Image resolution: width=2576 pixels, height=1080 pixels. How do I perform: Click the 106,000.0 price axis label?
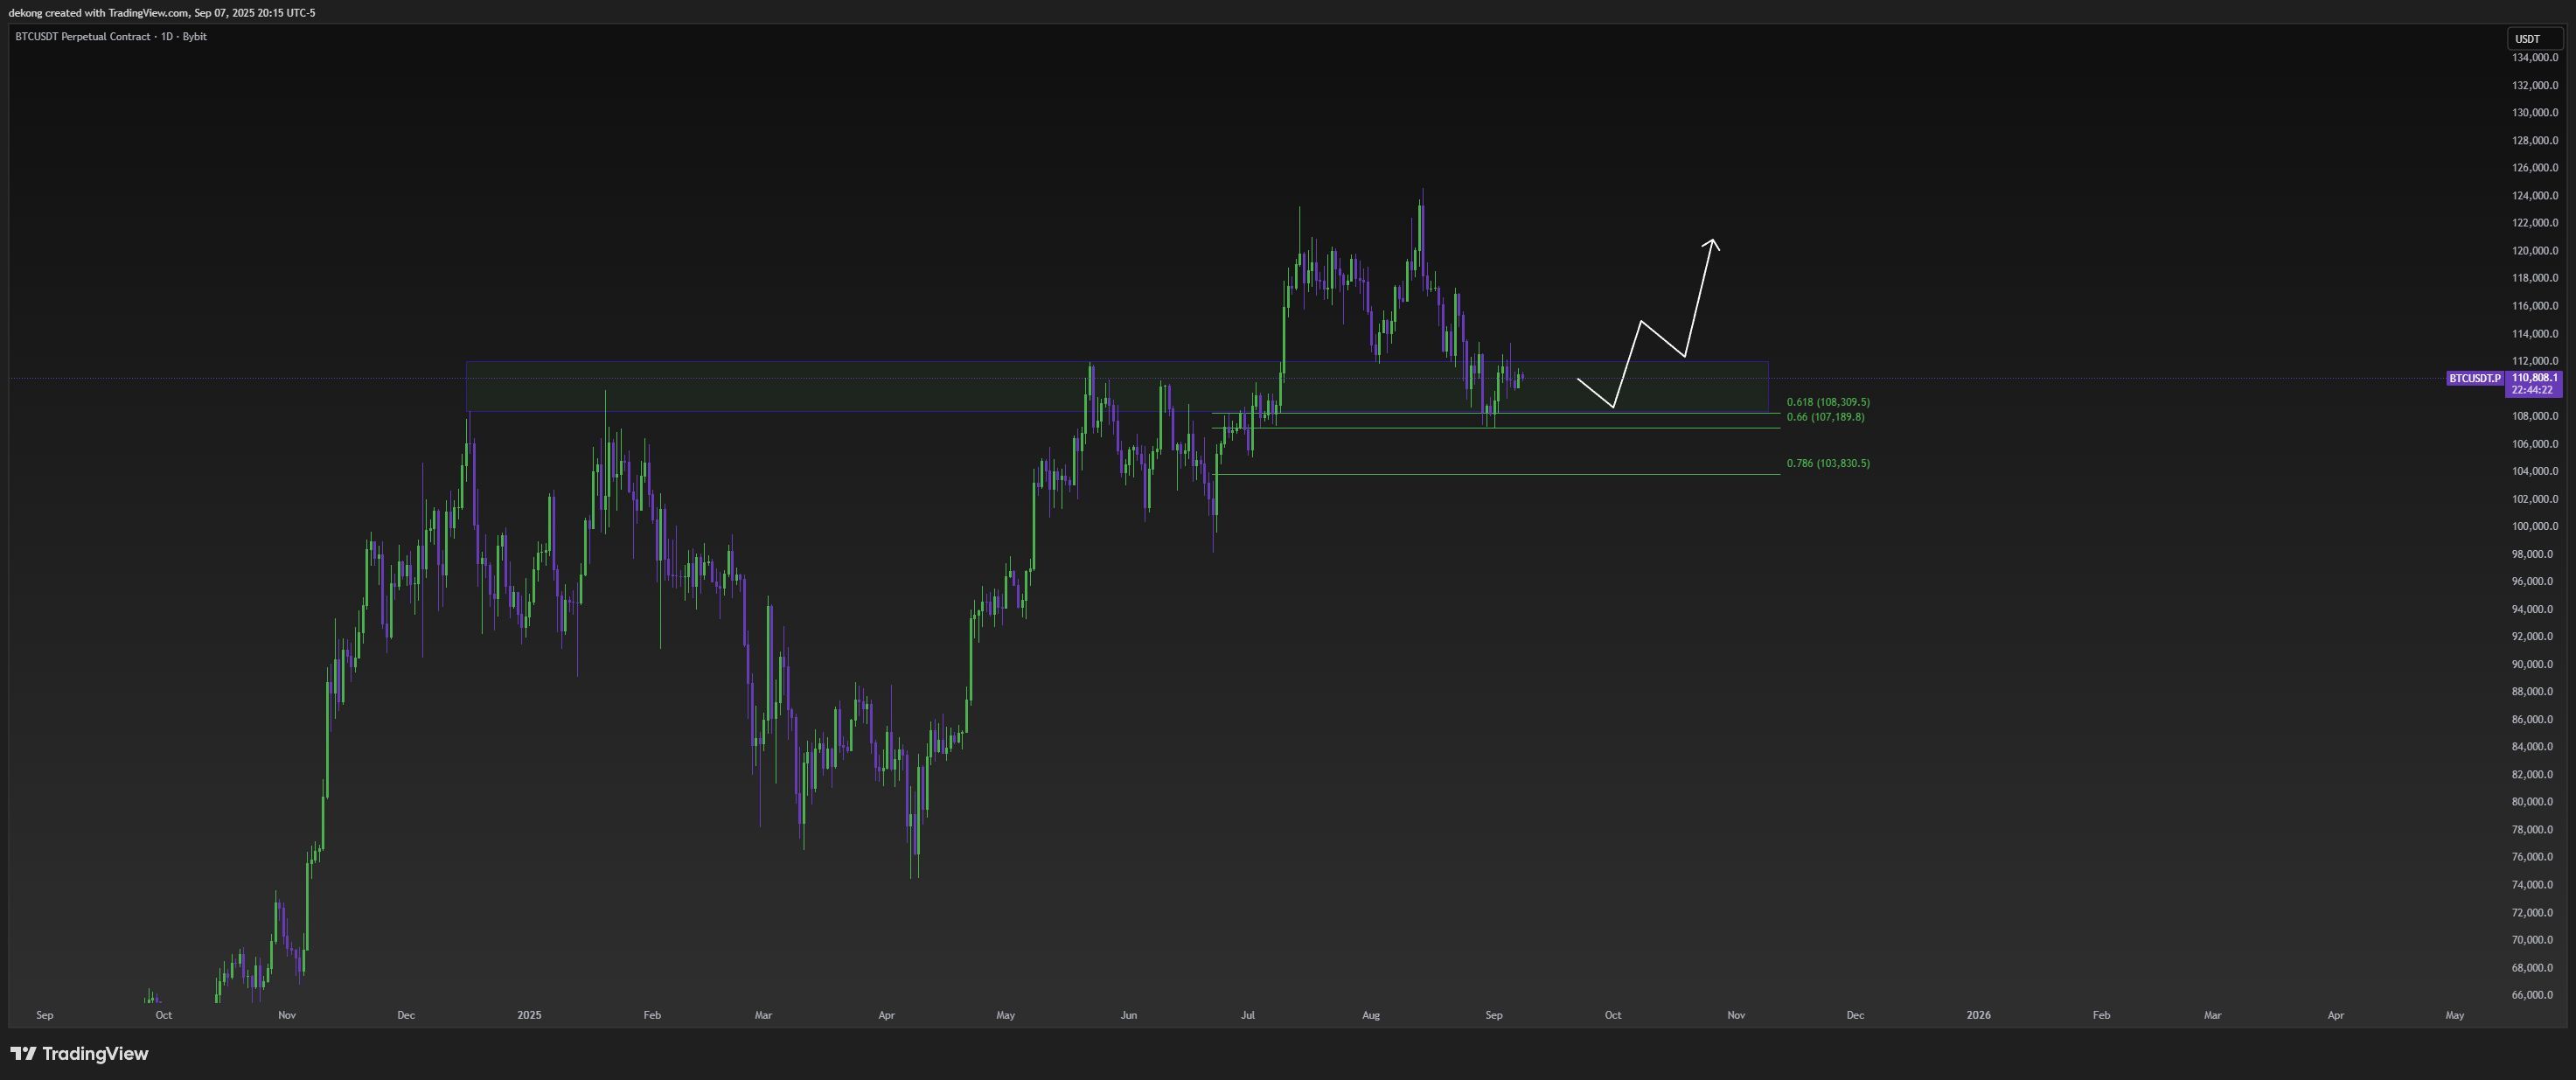point(2535,444)
